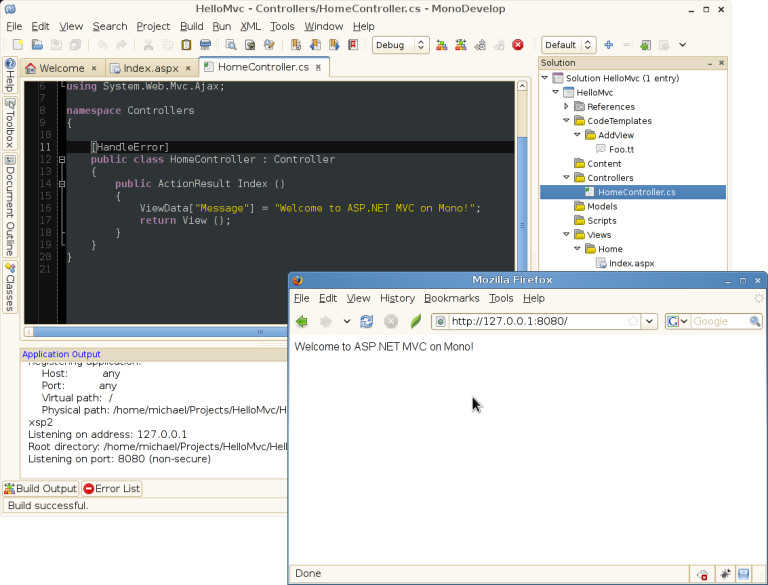This screenshot has height=585, width=768.
Task: Click the Google search magnifier icon
Action: tap(755, 321)
